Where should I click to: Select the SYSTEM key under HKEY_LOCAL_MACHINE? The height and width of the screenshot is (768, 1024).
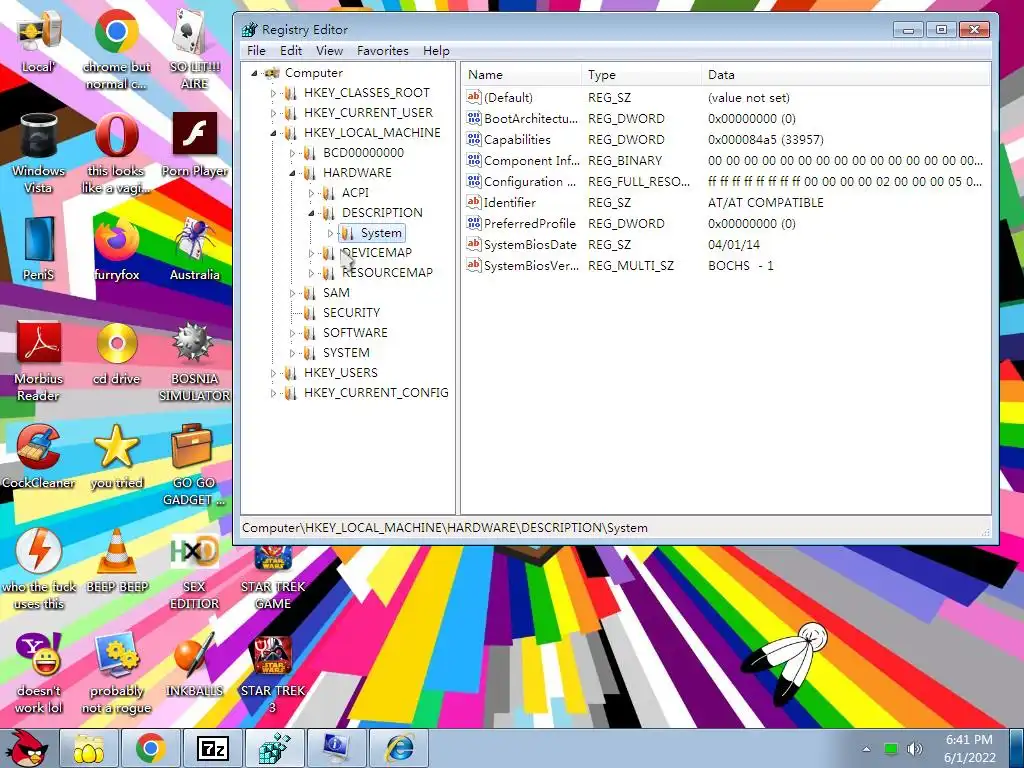tap(346, 353)
